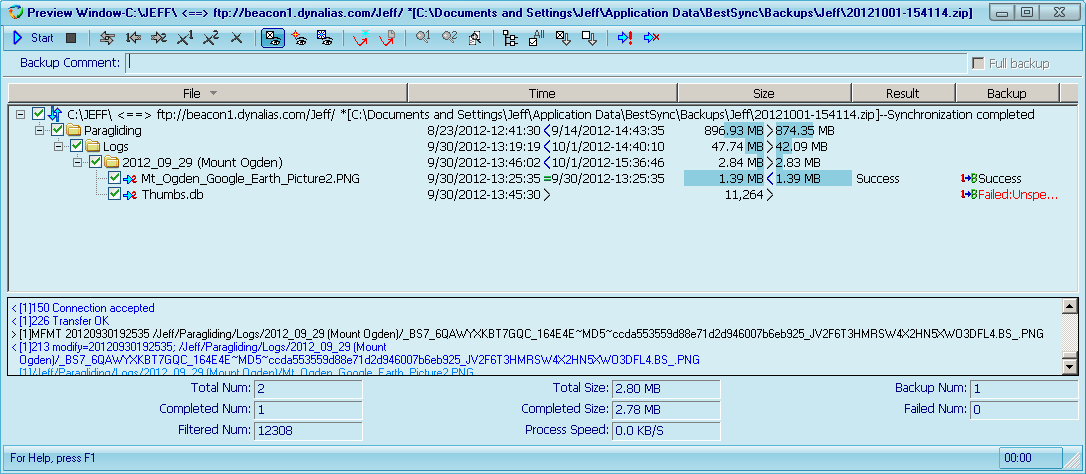Select the Thumbs.db file name
Screen dimensions: 1086x474
[172, 195]
